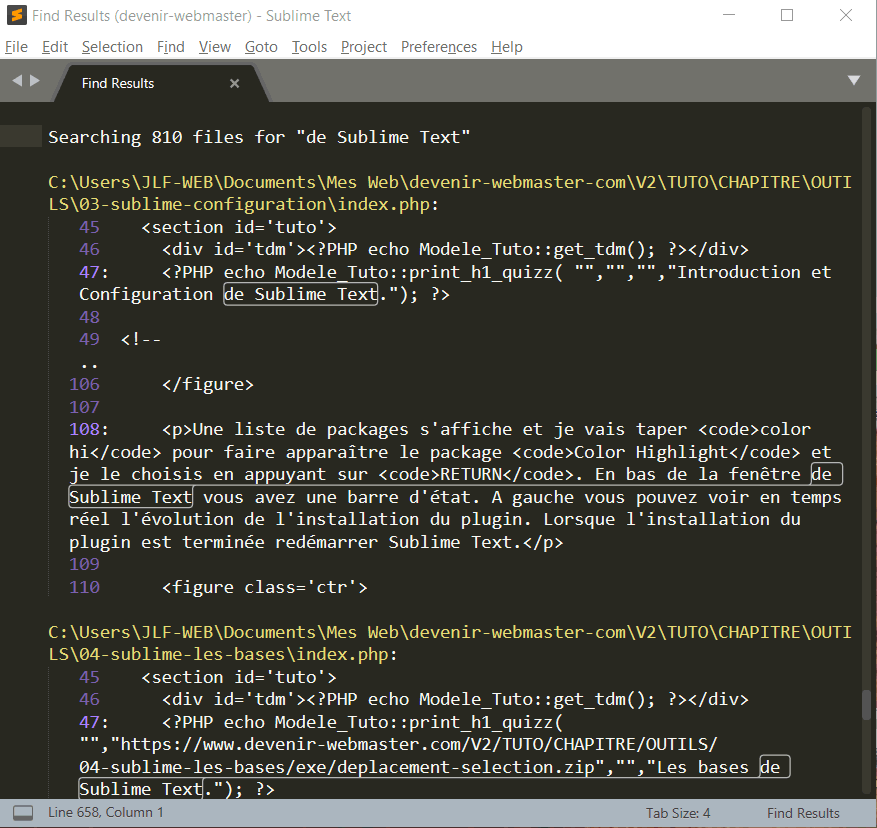Click highlighted "de Sublime Text" after Configuration
The image size is (877, 828).
[x=301, y=294]
